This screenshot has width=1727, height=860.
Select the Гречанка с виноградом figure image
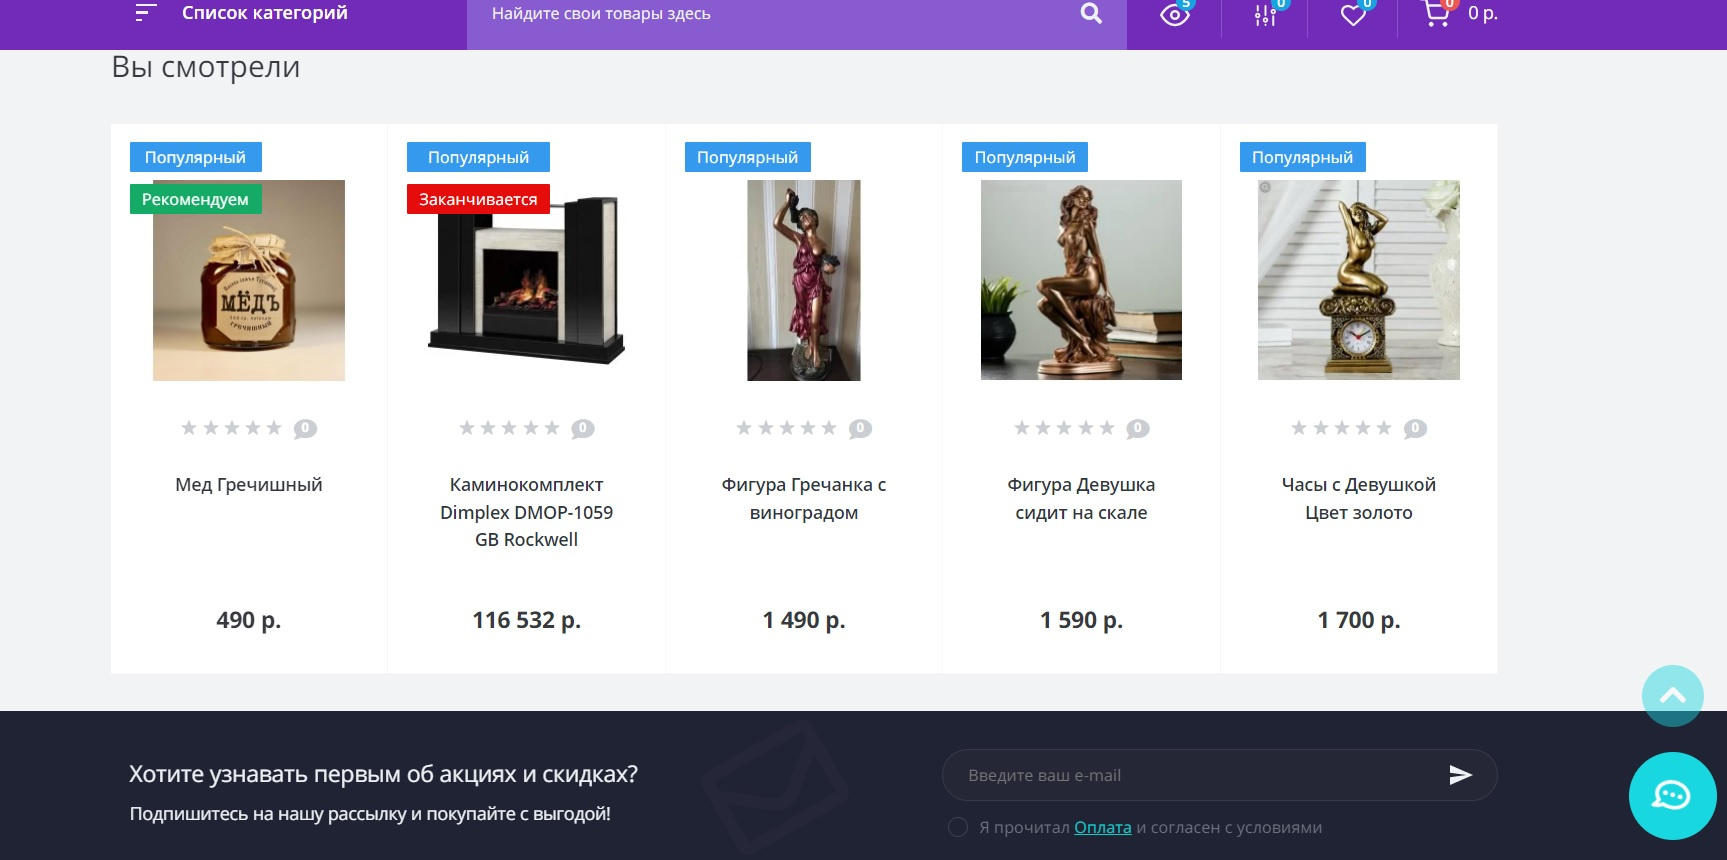tap(804, 280)
